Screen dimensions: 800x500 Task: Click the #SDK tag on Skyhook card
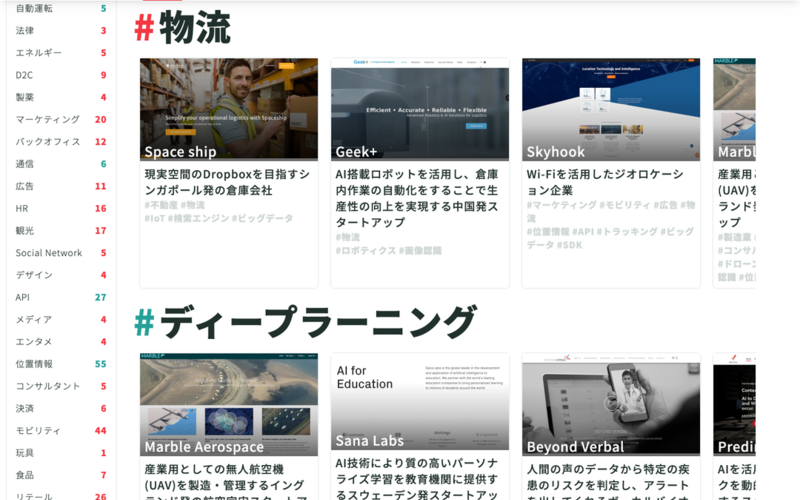(x=569, y=245)
